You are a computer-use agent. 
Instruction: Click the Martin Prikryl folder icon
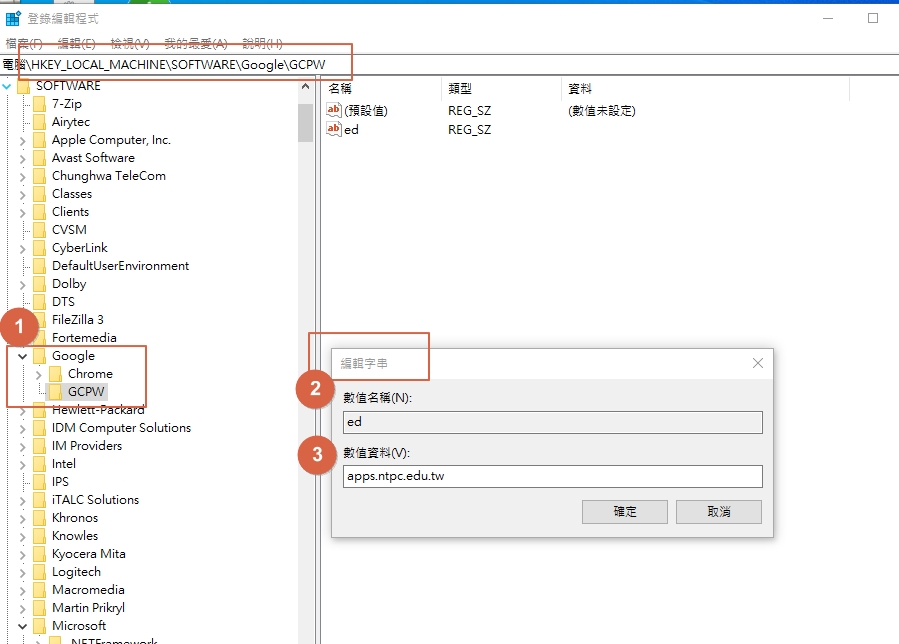(40, 608)
